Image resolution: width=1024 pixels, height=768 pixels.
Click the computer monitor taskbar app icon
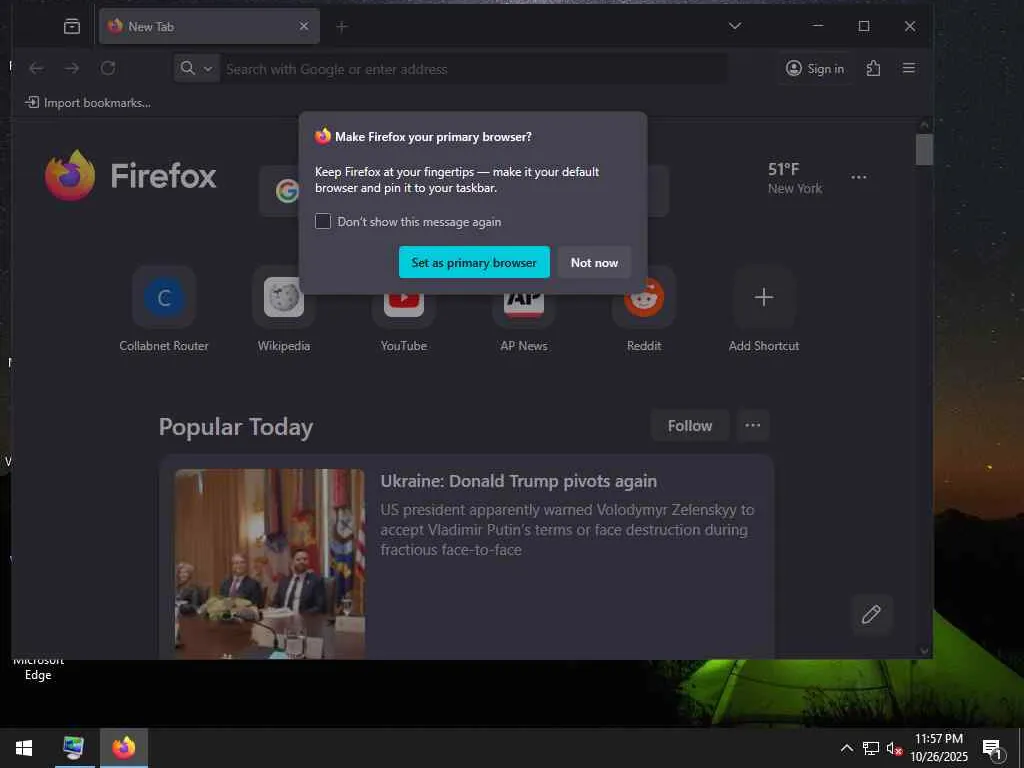pyautogui.click(x=73, y=748)
